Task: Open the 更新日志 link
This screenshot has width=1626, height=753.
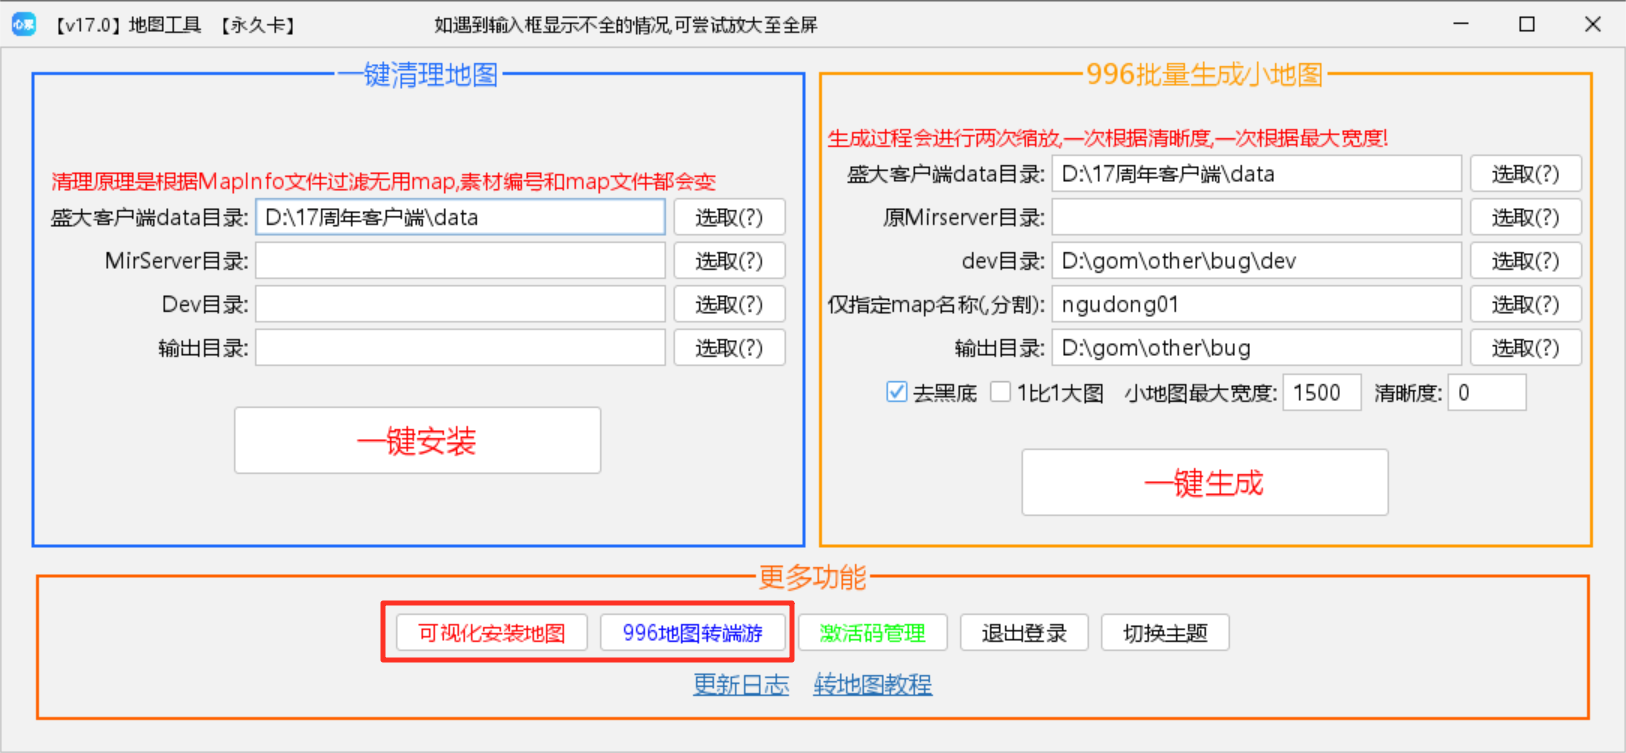Action: (x=741, y=685)
